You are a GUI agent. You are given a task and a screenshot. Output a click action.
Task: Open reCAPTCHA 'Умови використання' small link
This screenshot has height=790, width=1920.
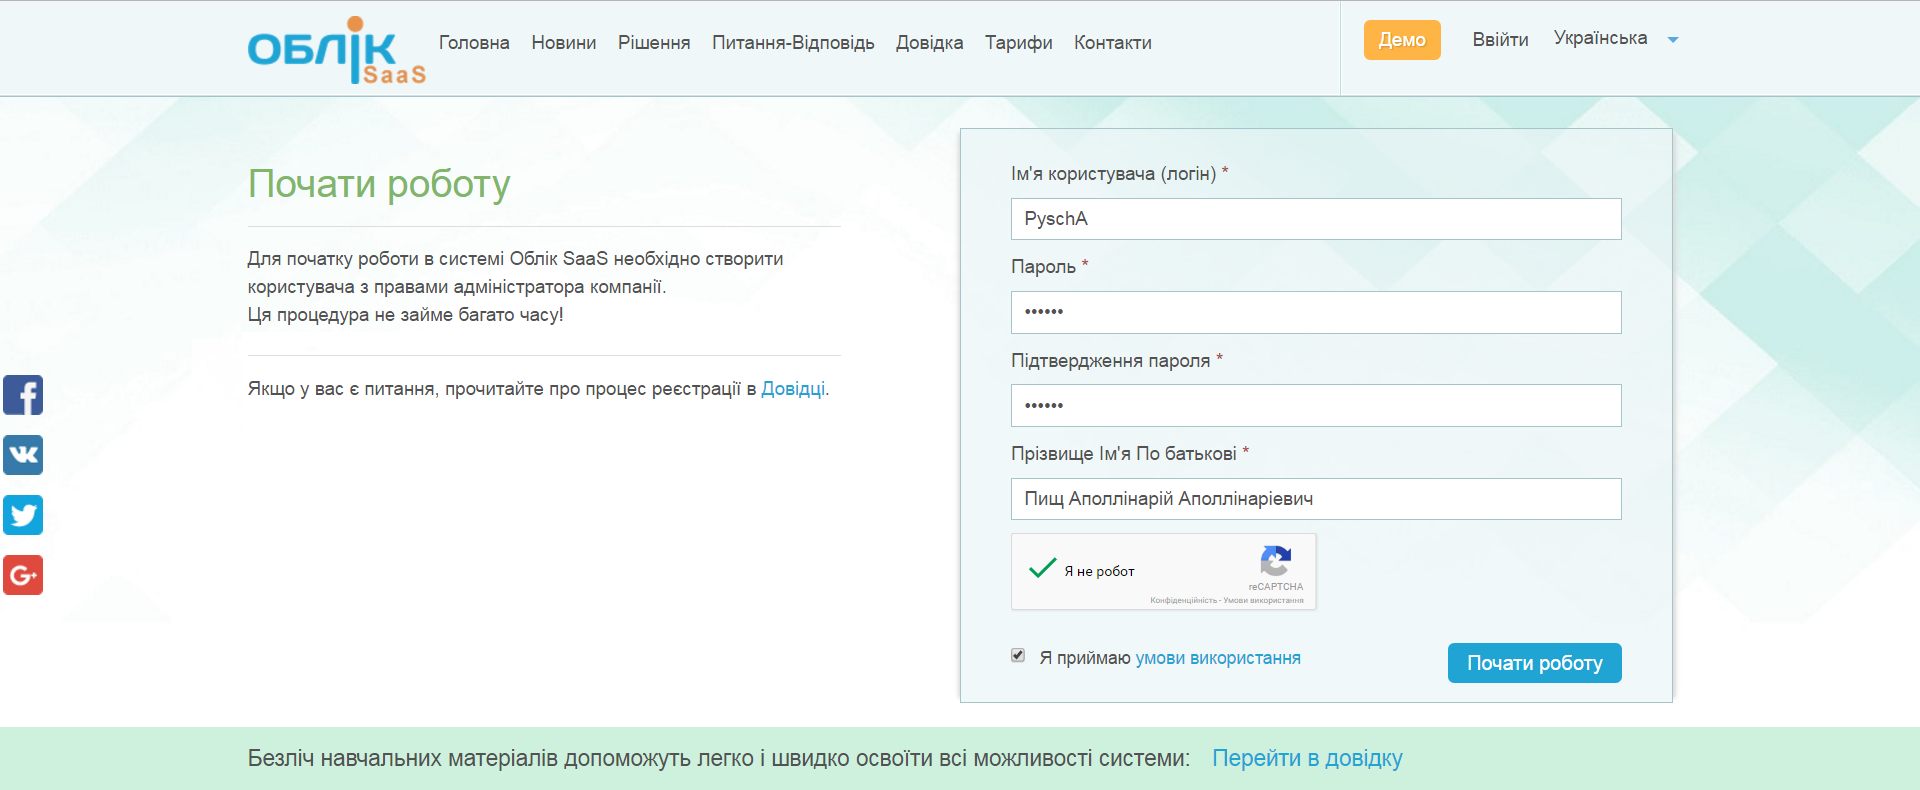coord(1263,601)
